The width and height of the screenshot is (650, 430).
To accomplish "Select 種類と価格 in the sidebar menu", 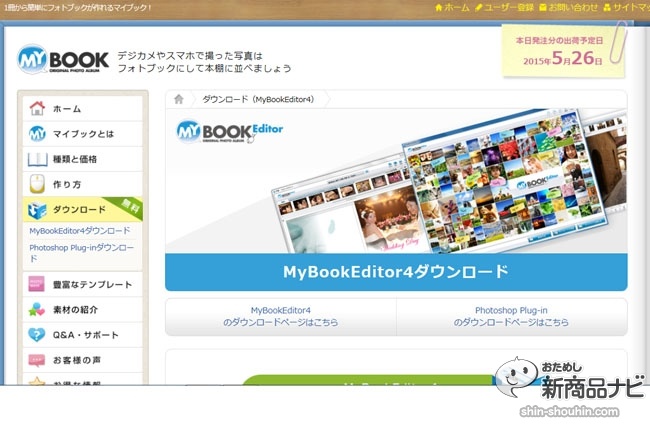I will pyautogui.click(x=82, y=159).
